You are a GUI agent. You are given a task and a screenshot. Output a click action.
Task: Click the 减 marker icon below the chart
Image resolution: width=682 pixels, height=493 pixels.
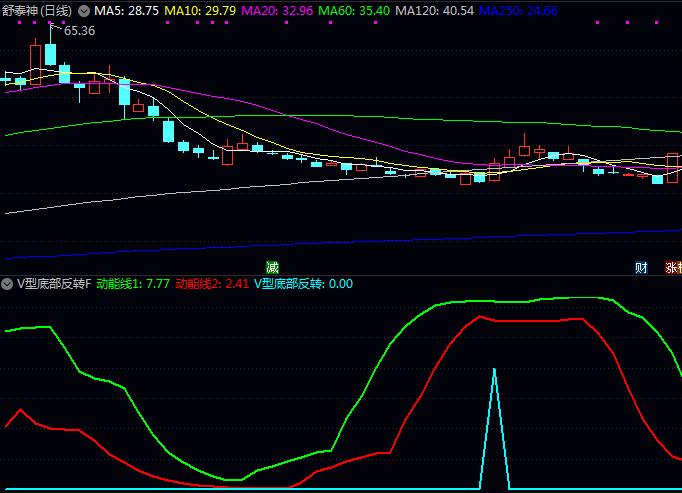tap(272, 267)
